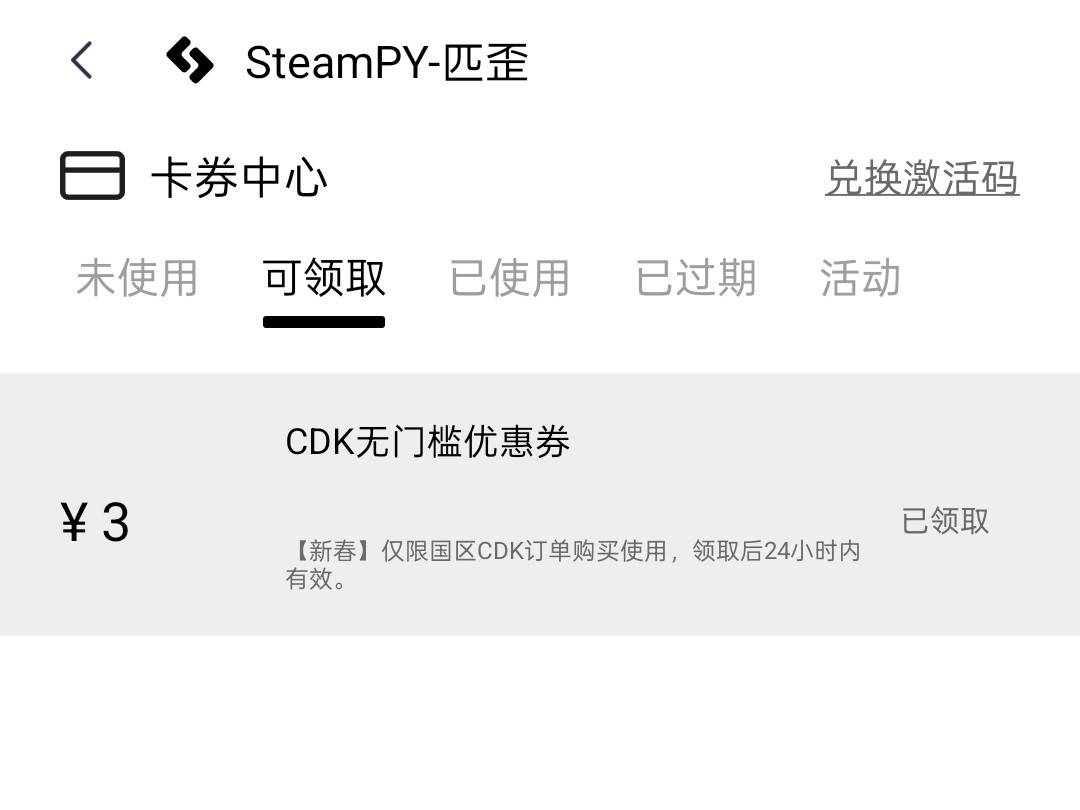Tap the card center wallet icon

coord(92,176)
